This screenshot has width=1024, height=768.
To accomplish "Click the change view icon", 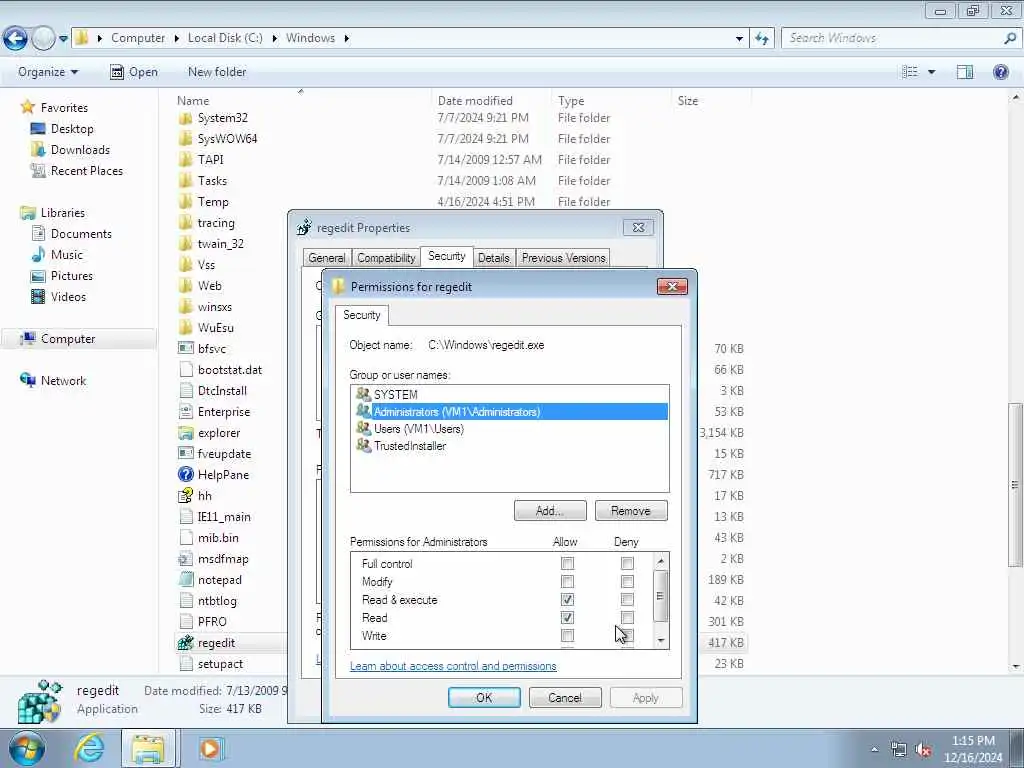I will click(x=910, y=72).
